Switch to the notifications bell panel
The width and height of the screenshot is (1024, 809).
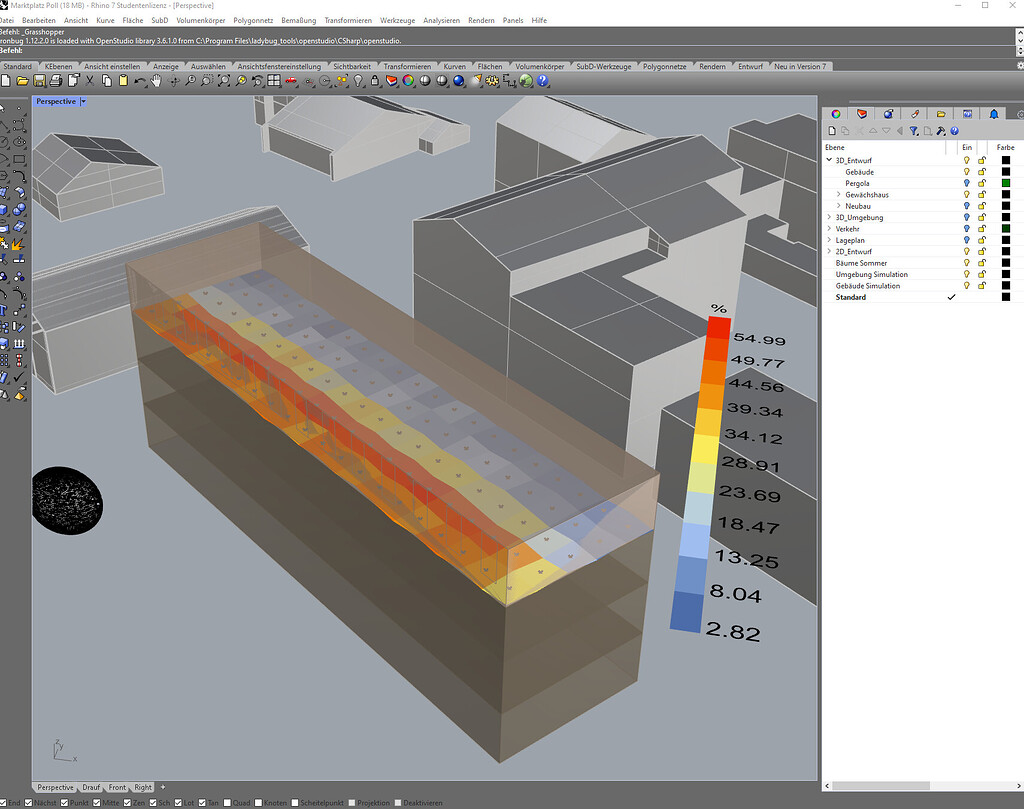click(x=994, y=113)
